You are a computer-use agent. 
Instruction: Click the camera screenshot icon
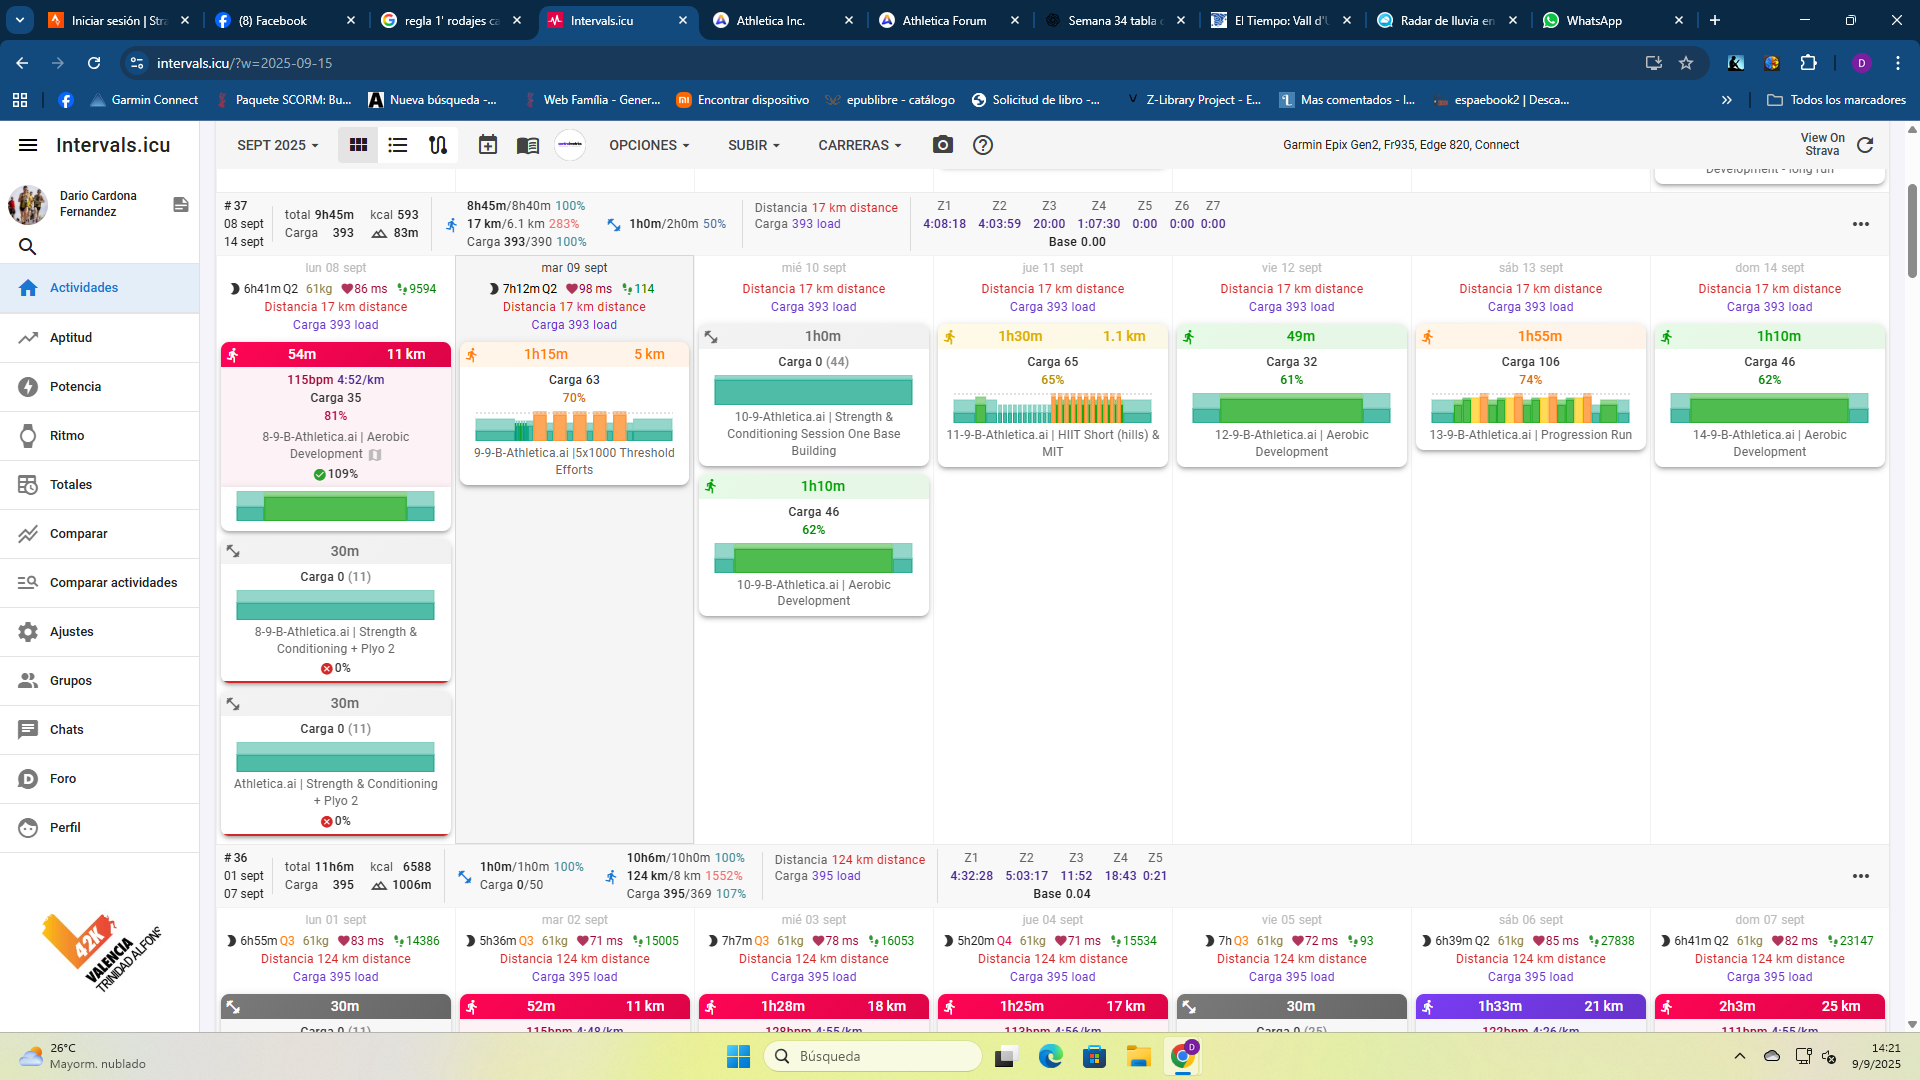pos(942,145)
